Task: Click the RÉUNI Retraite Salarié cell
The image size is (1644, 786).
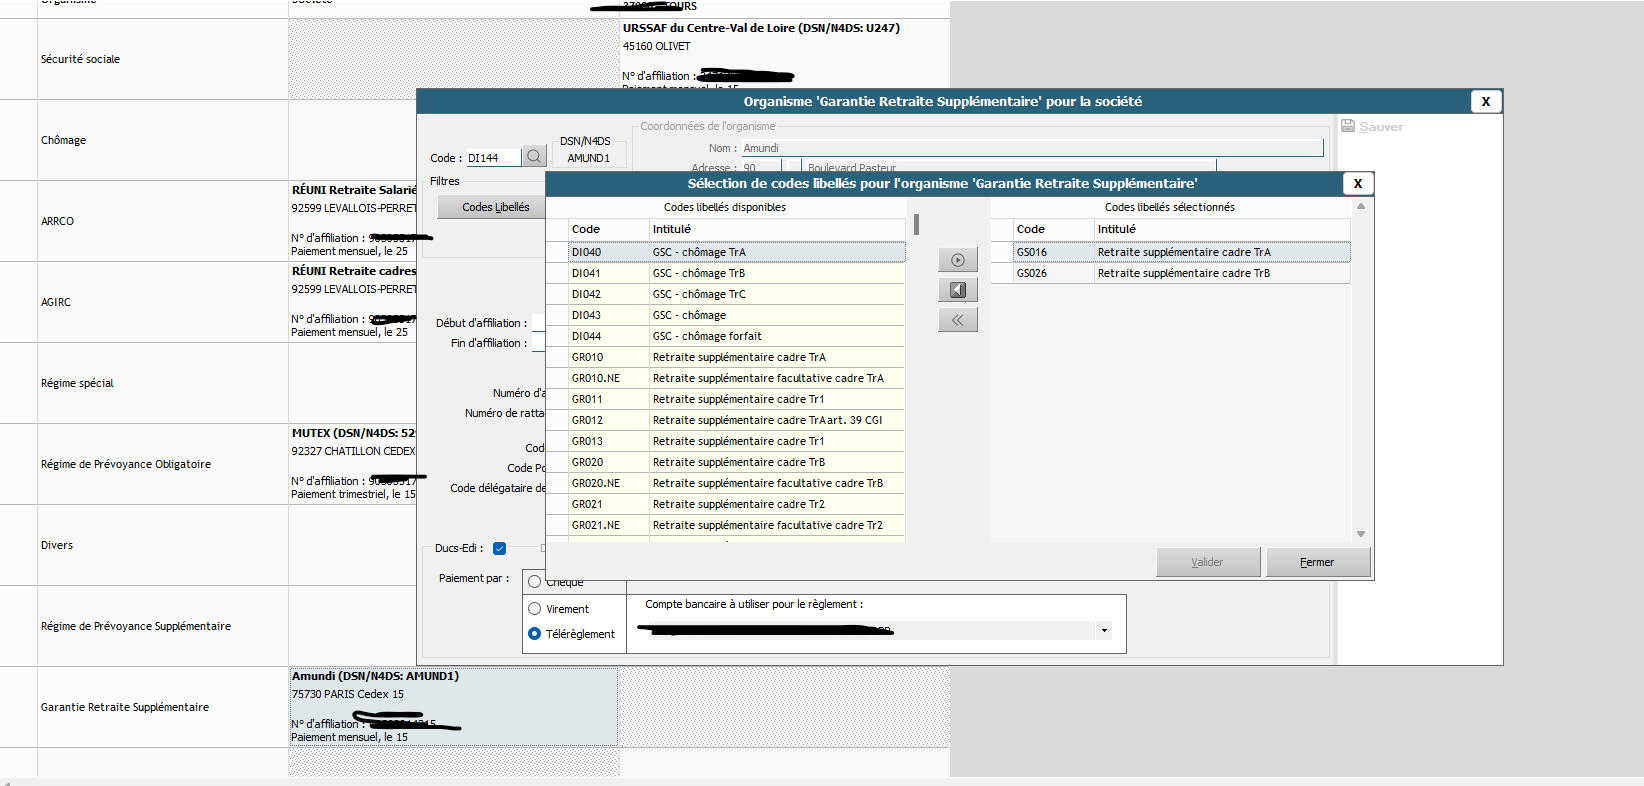Action: point(353,220)
